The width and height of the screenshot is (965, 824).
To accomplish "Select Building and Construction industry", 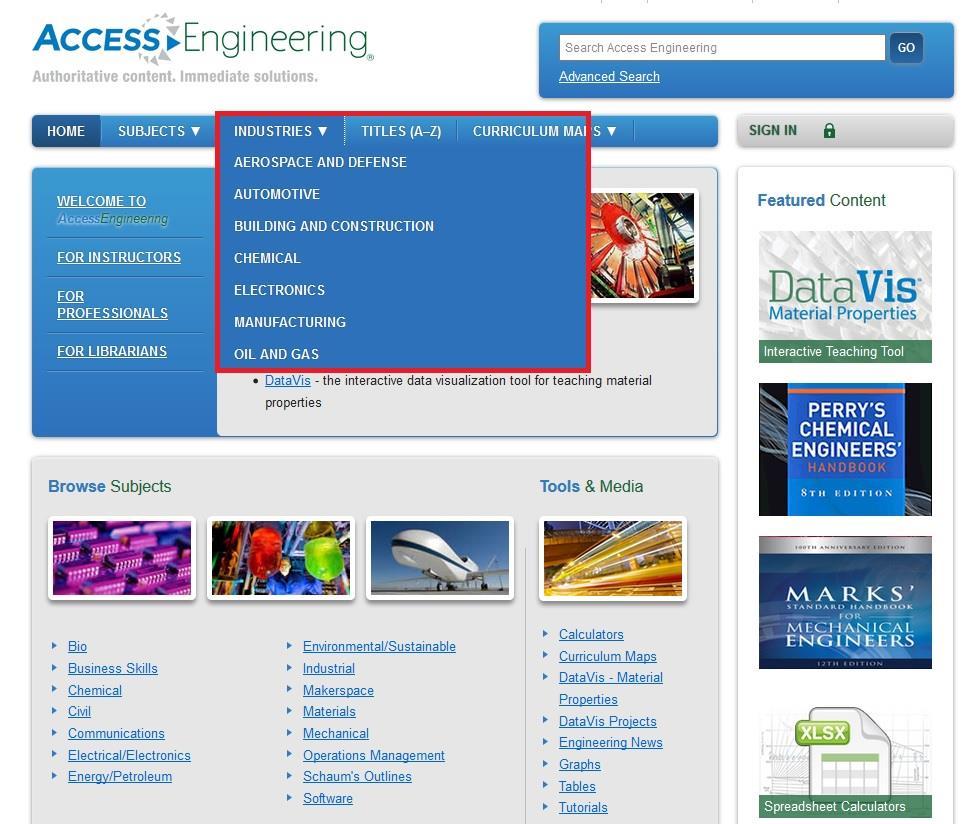I will (x=334, y=226).
